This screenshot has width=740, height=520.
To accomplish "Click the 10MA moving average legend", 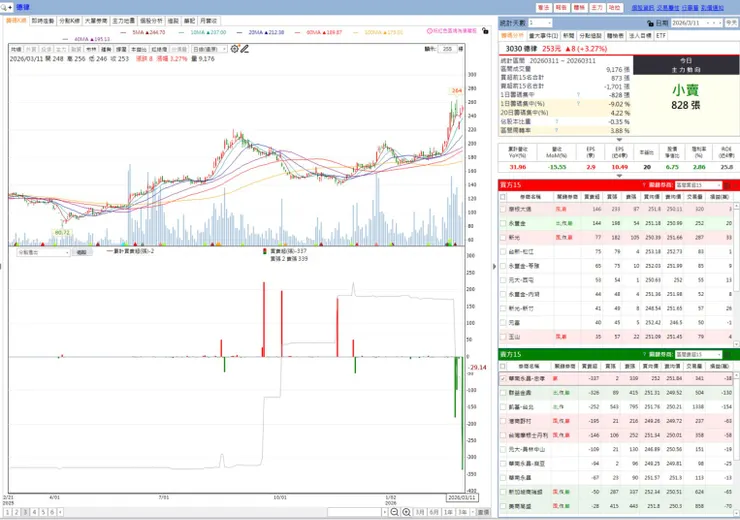I will pyautogui.click(x=202, y=32).
